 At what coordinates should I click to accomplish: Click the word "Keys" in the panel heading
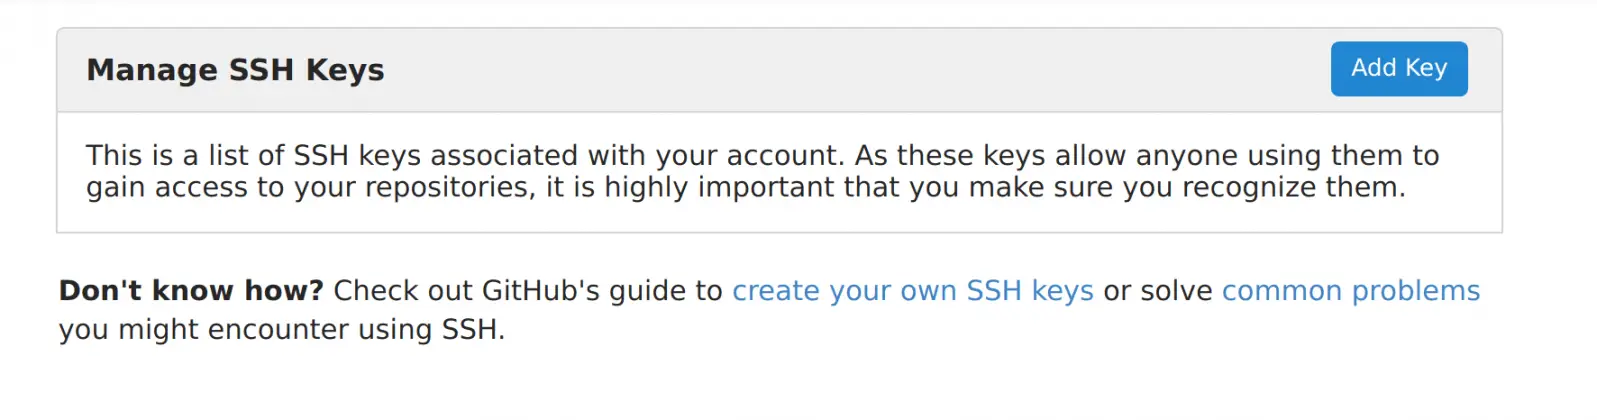(345, 70)
